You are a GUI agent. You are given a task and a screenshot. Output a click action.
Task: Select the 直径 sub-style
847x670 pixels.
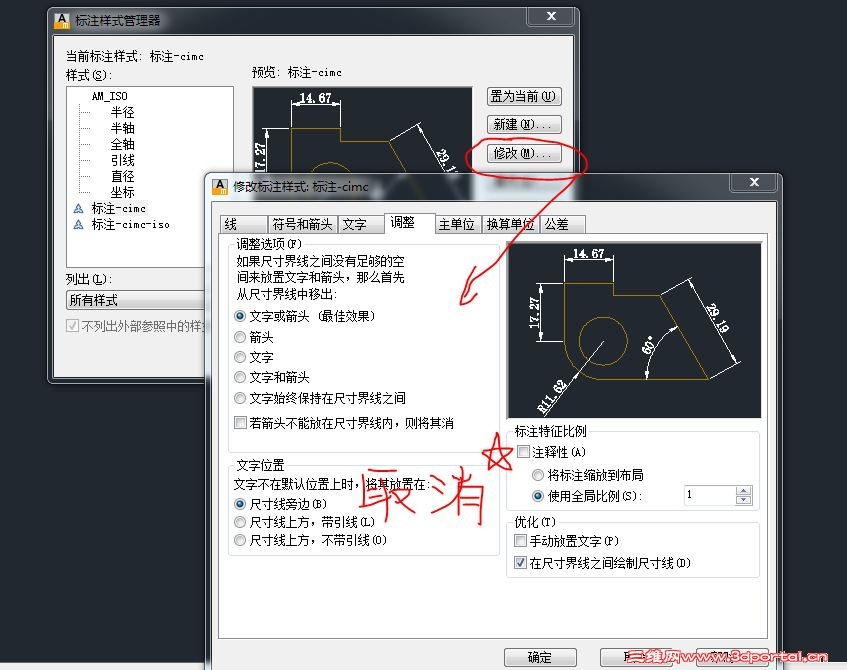coord(123,176)
